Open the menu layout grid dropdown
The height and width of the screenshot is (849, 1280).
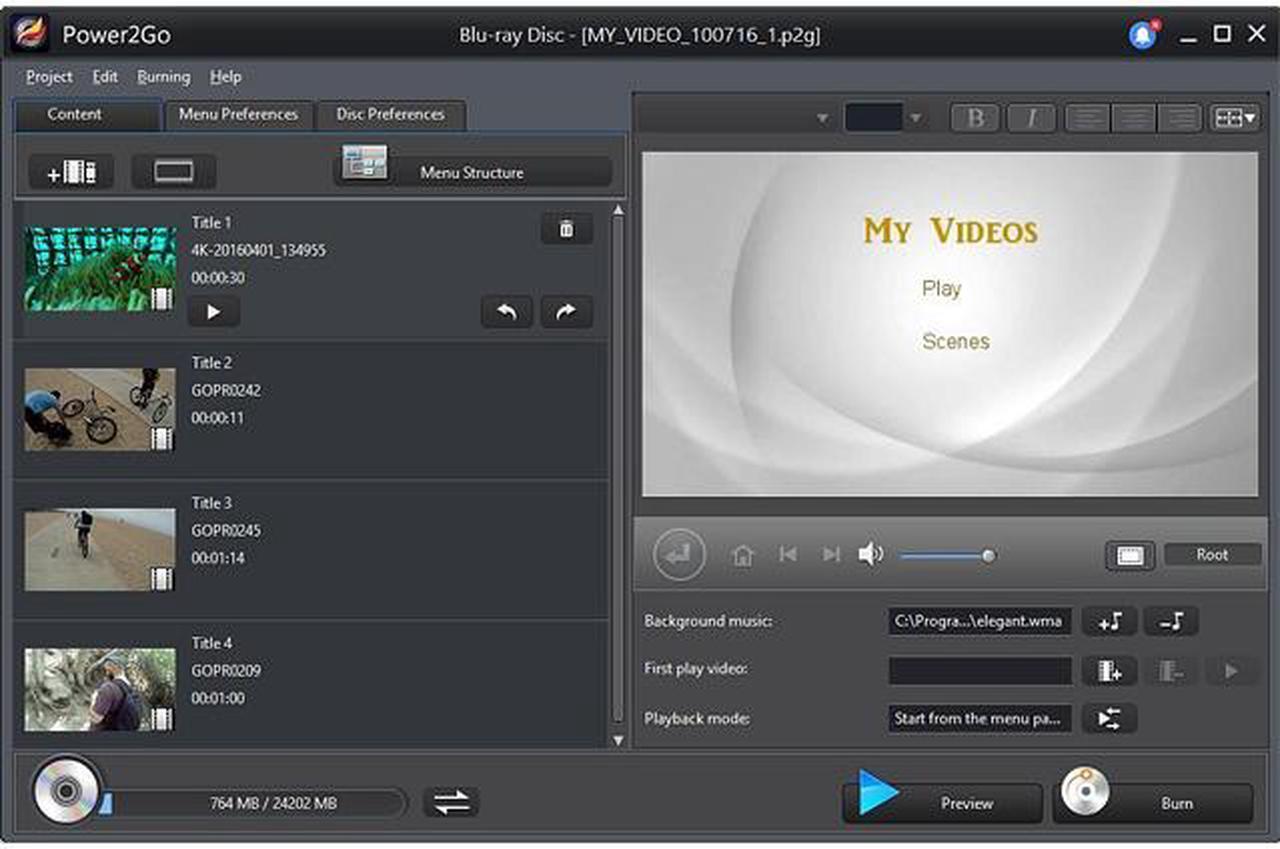[1235, 118]
